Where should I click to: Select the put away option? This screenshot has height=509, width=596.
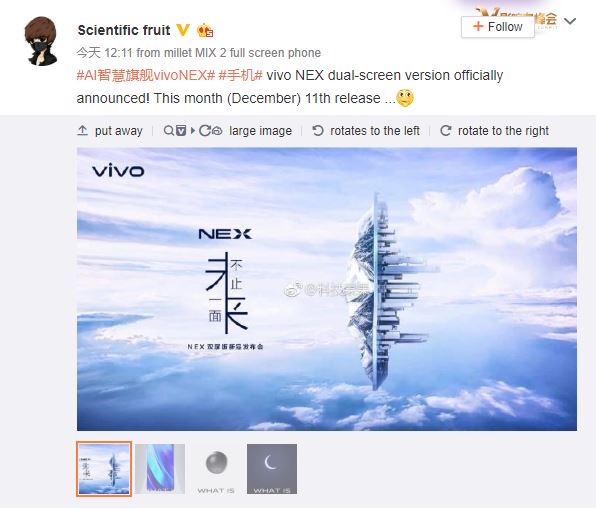pyautogui.click(x=119, y=131)
